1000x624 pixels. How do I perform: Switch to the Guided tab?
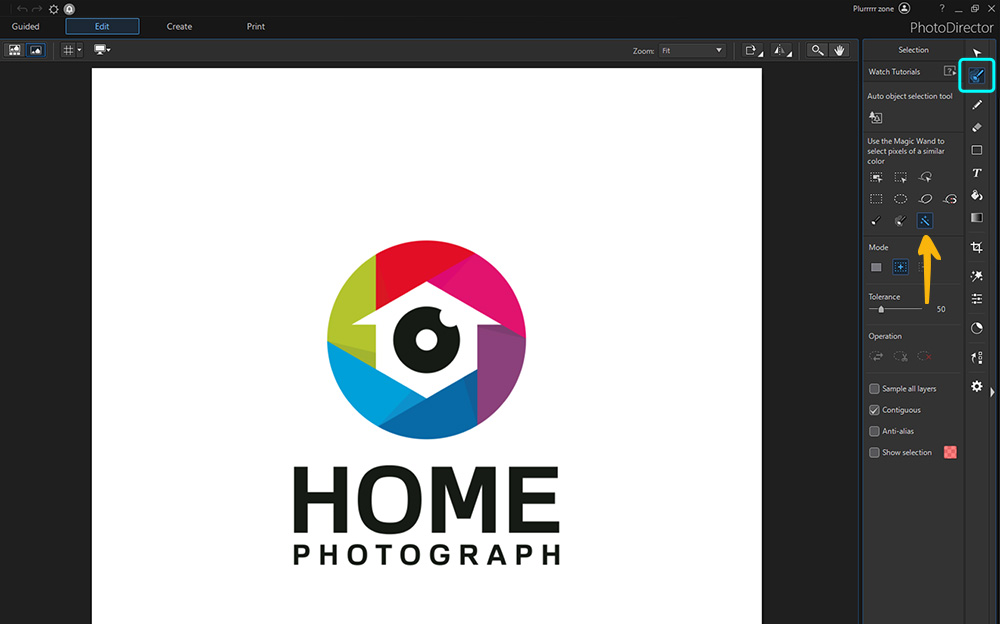[x=26, y=26]
